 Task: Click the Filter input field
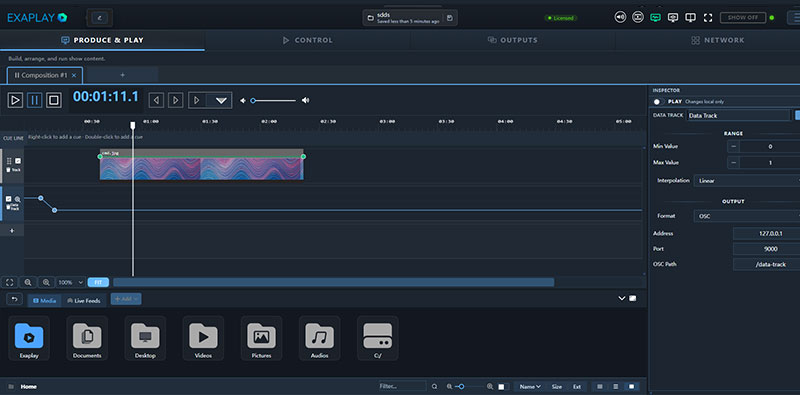402,386
